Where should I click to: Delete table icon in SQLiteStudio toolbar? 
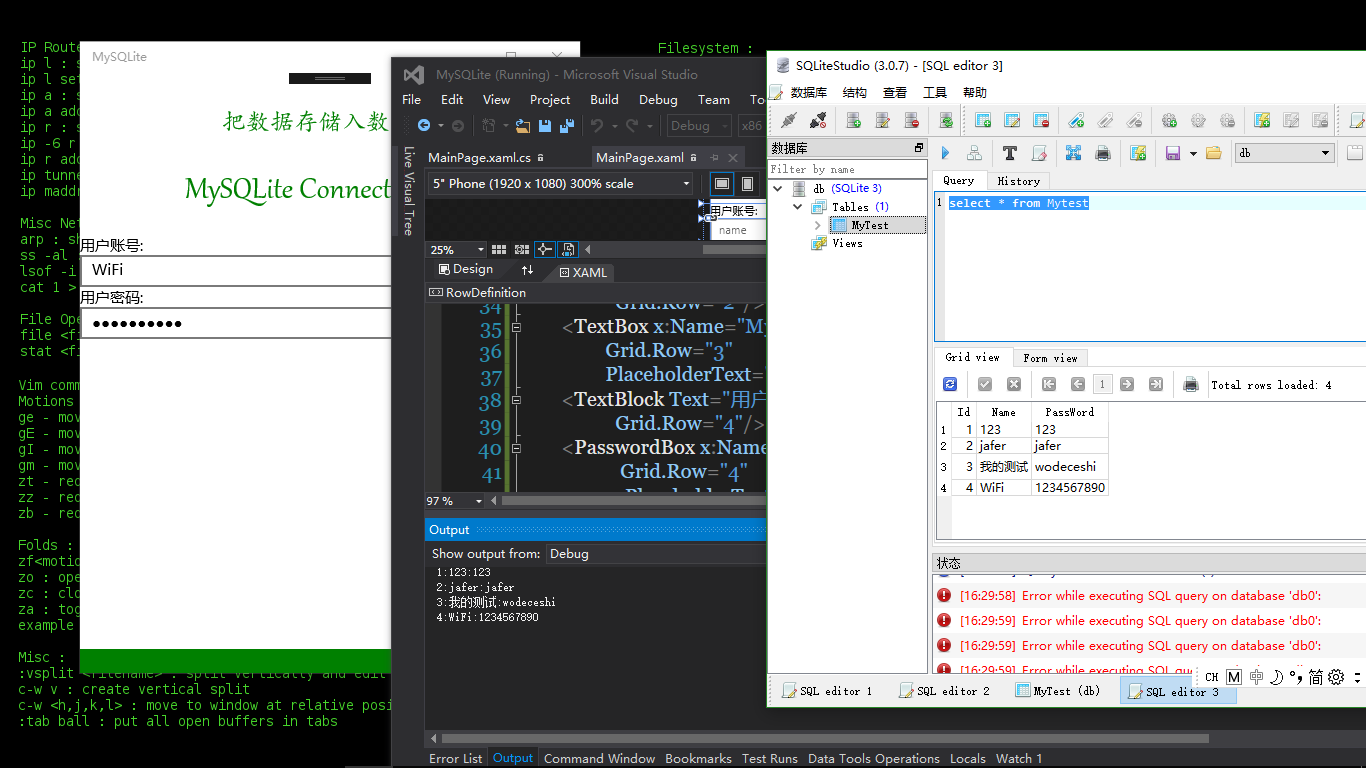tap(1040, 120)
